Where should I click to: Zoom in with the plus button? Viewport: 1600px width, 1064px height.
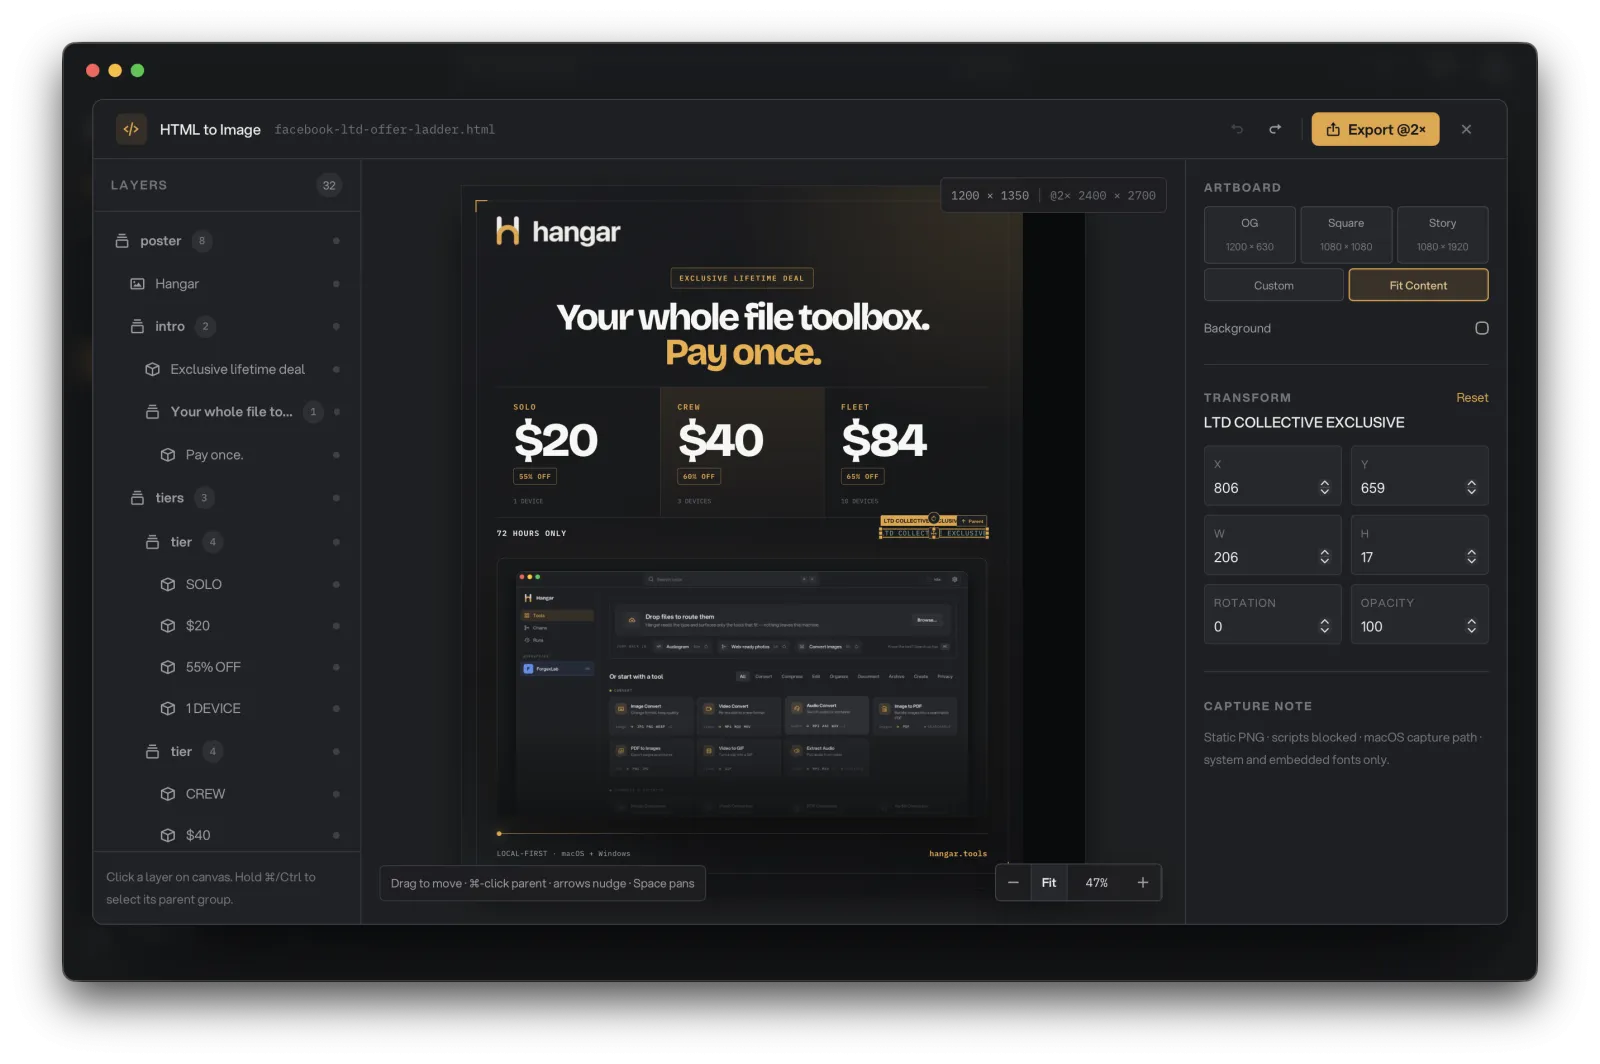1143,883
